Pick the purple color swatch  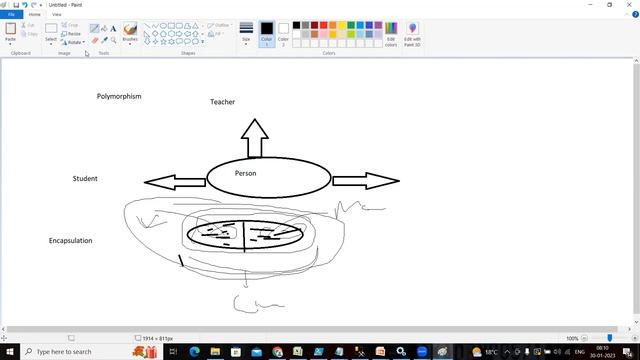(x=378, y=25)
